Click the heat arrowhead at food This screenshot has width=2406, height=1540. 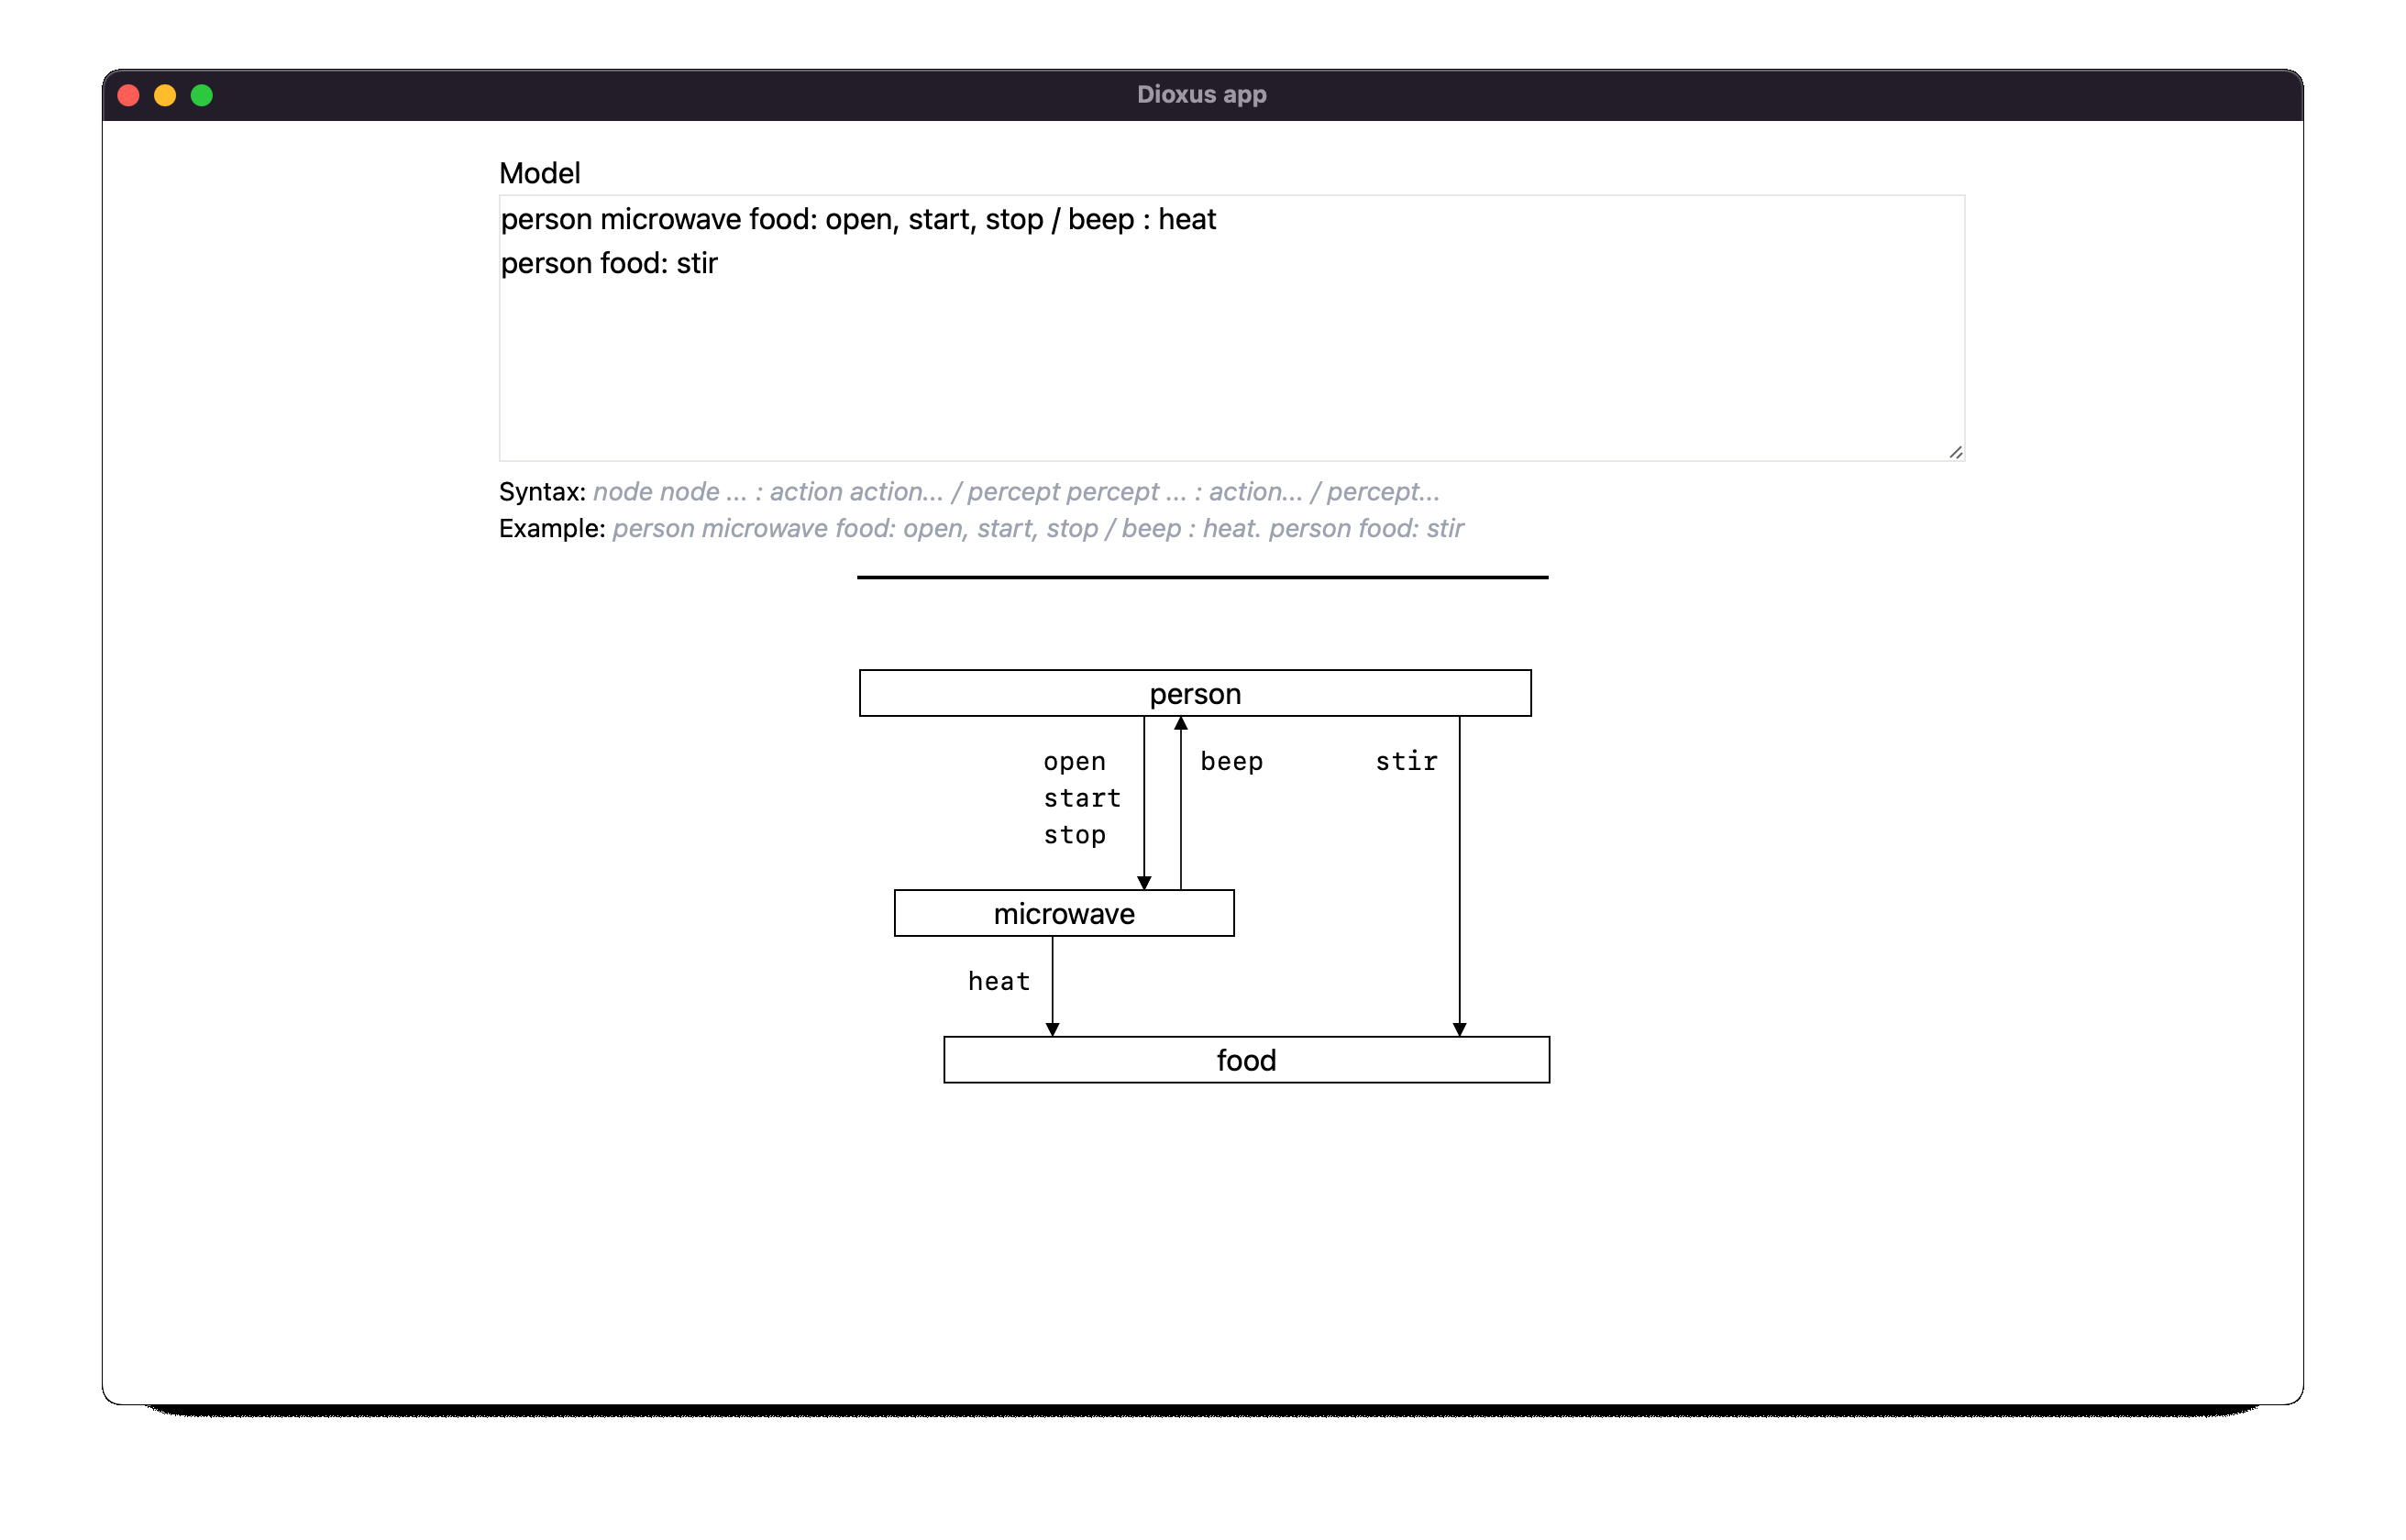click(x=1052, y=1029)
